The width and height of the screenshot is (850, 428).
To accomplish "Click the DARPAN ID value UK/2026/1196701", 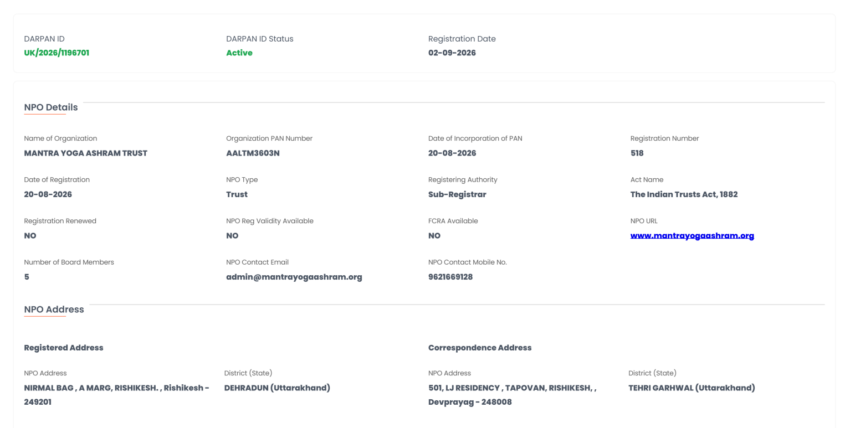I will coord(56,53).
